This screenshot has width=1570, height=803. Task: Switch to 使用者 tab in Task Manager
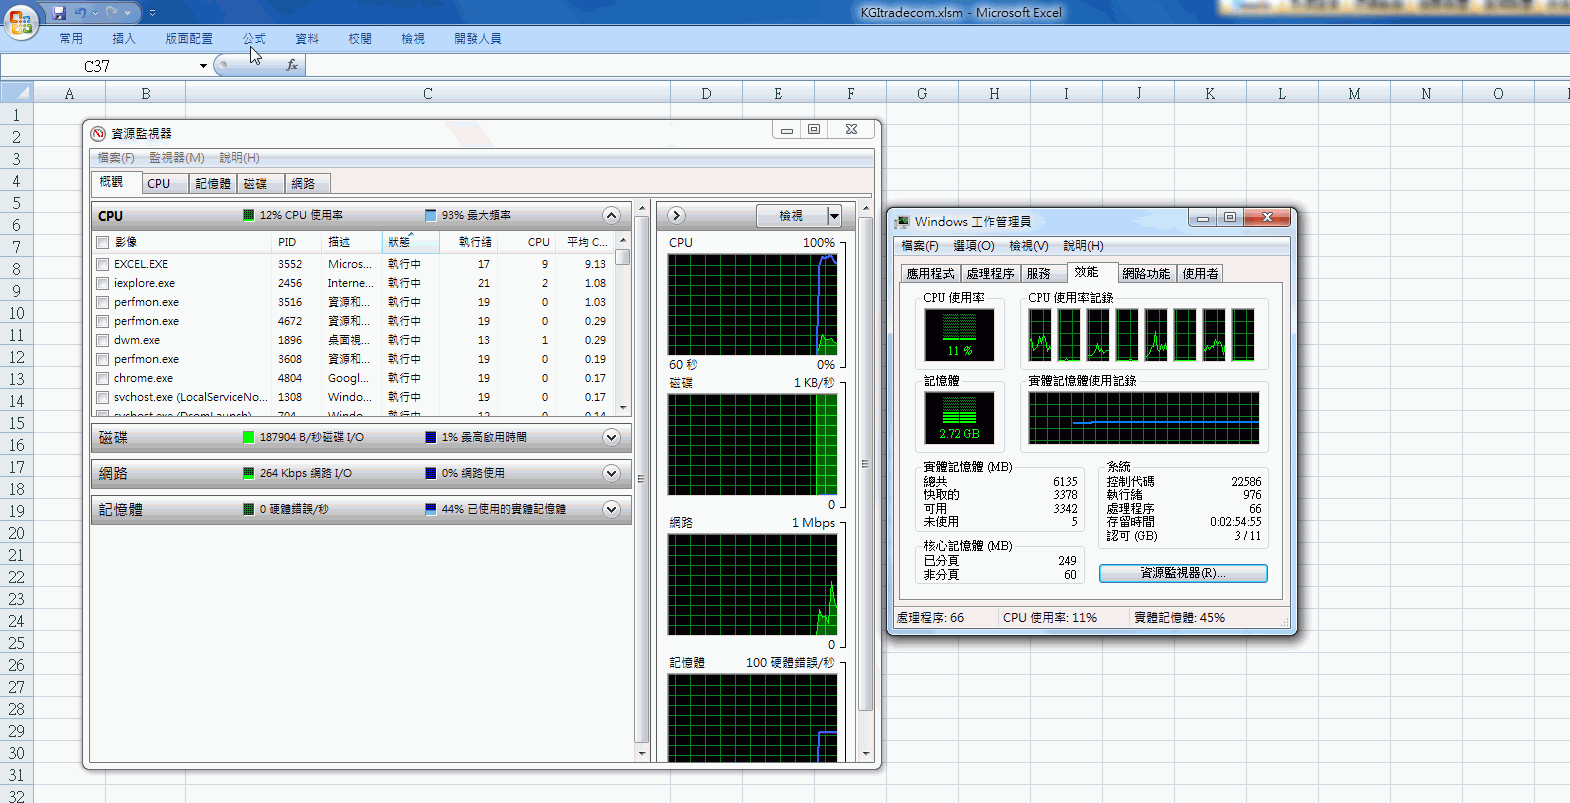coord(1200,274)
